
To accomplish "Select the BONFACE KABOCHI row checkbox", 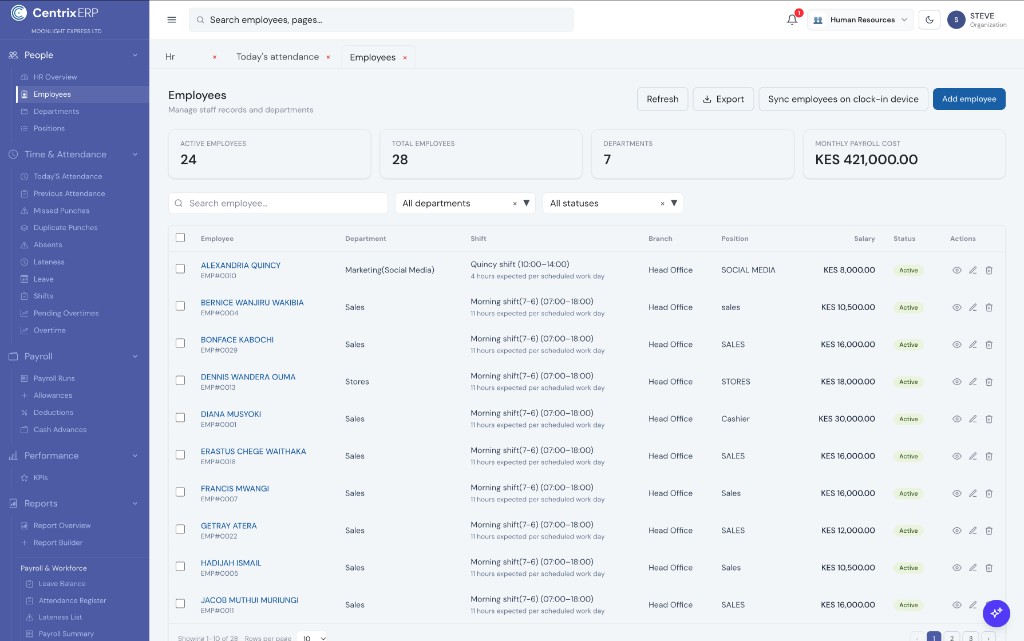I will click(180, 343).
